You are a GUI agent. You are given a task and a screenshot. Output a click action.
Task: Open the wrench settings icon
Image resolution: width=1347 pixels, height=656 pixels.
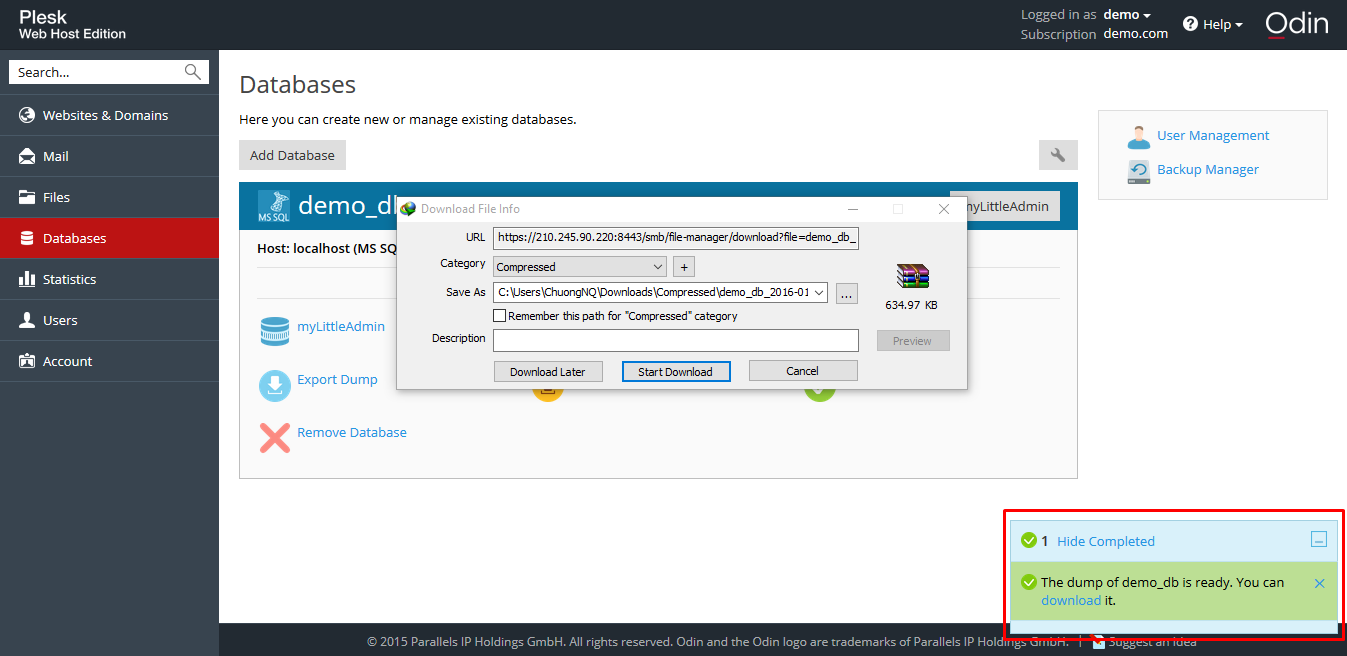[1057, 155]
